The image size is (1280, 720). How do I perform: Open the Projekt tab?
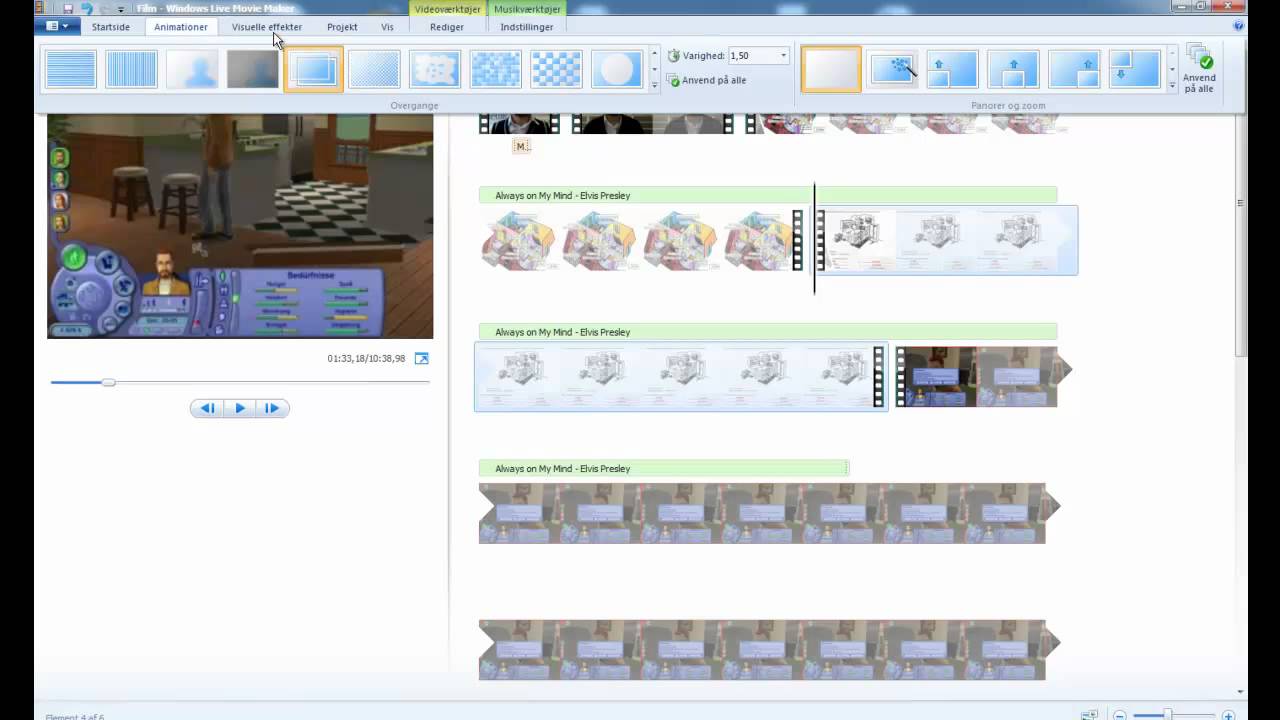[342, 27]
